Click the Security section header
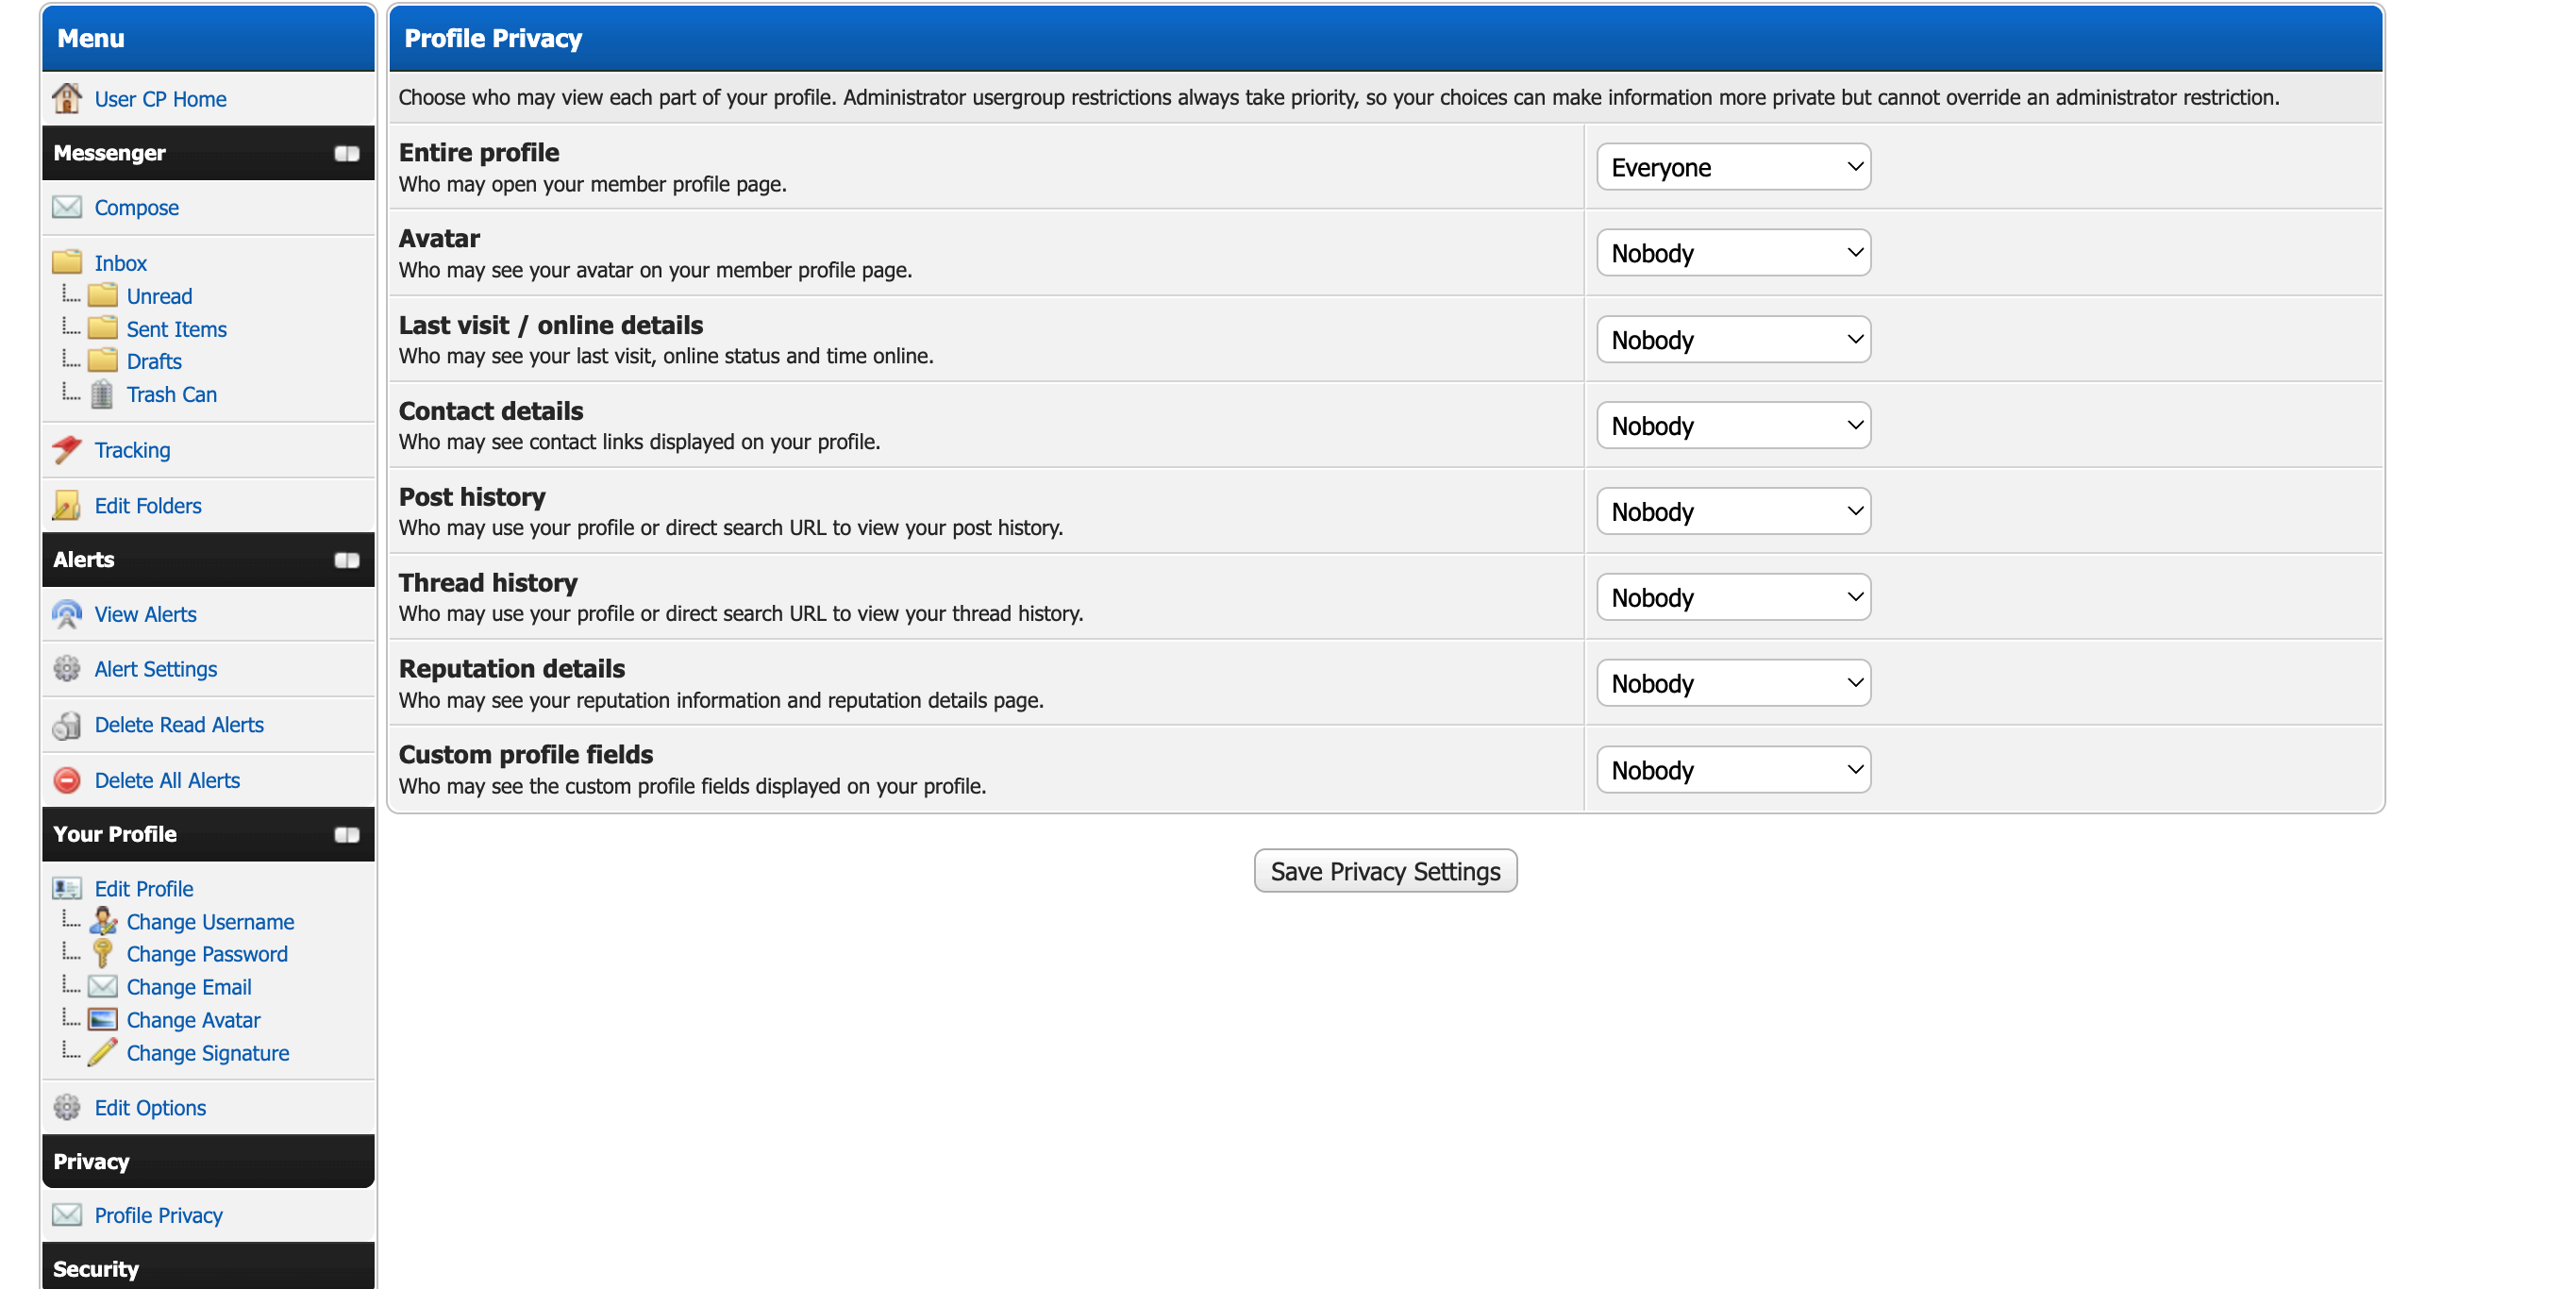The image size is (2576, 1289). (x=208, y=1267)
